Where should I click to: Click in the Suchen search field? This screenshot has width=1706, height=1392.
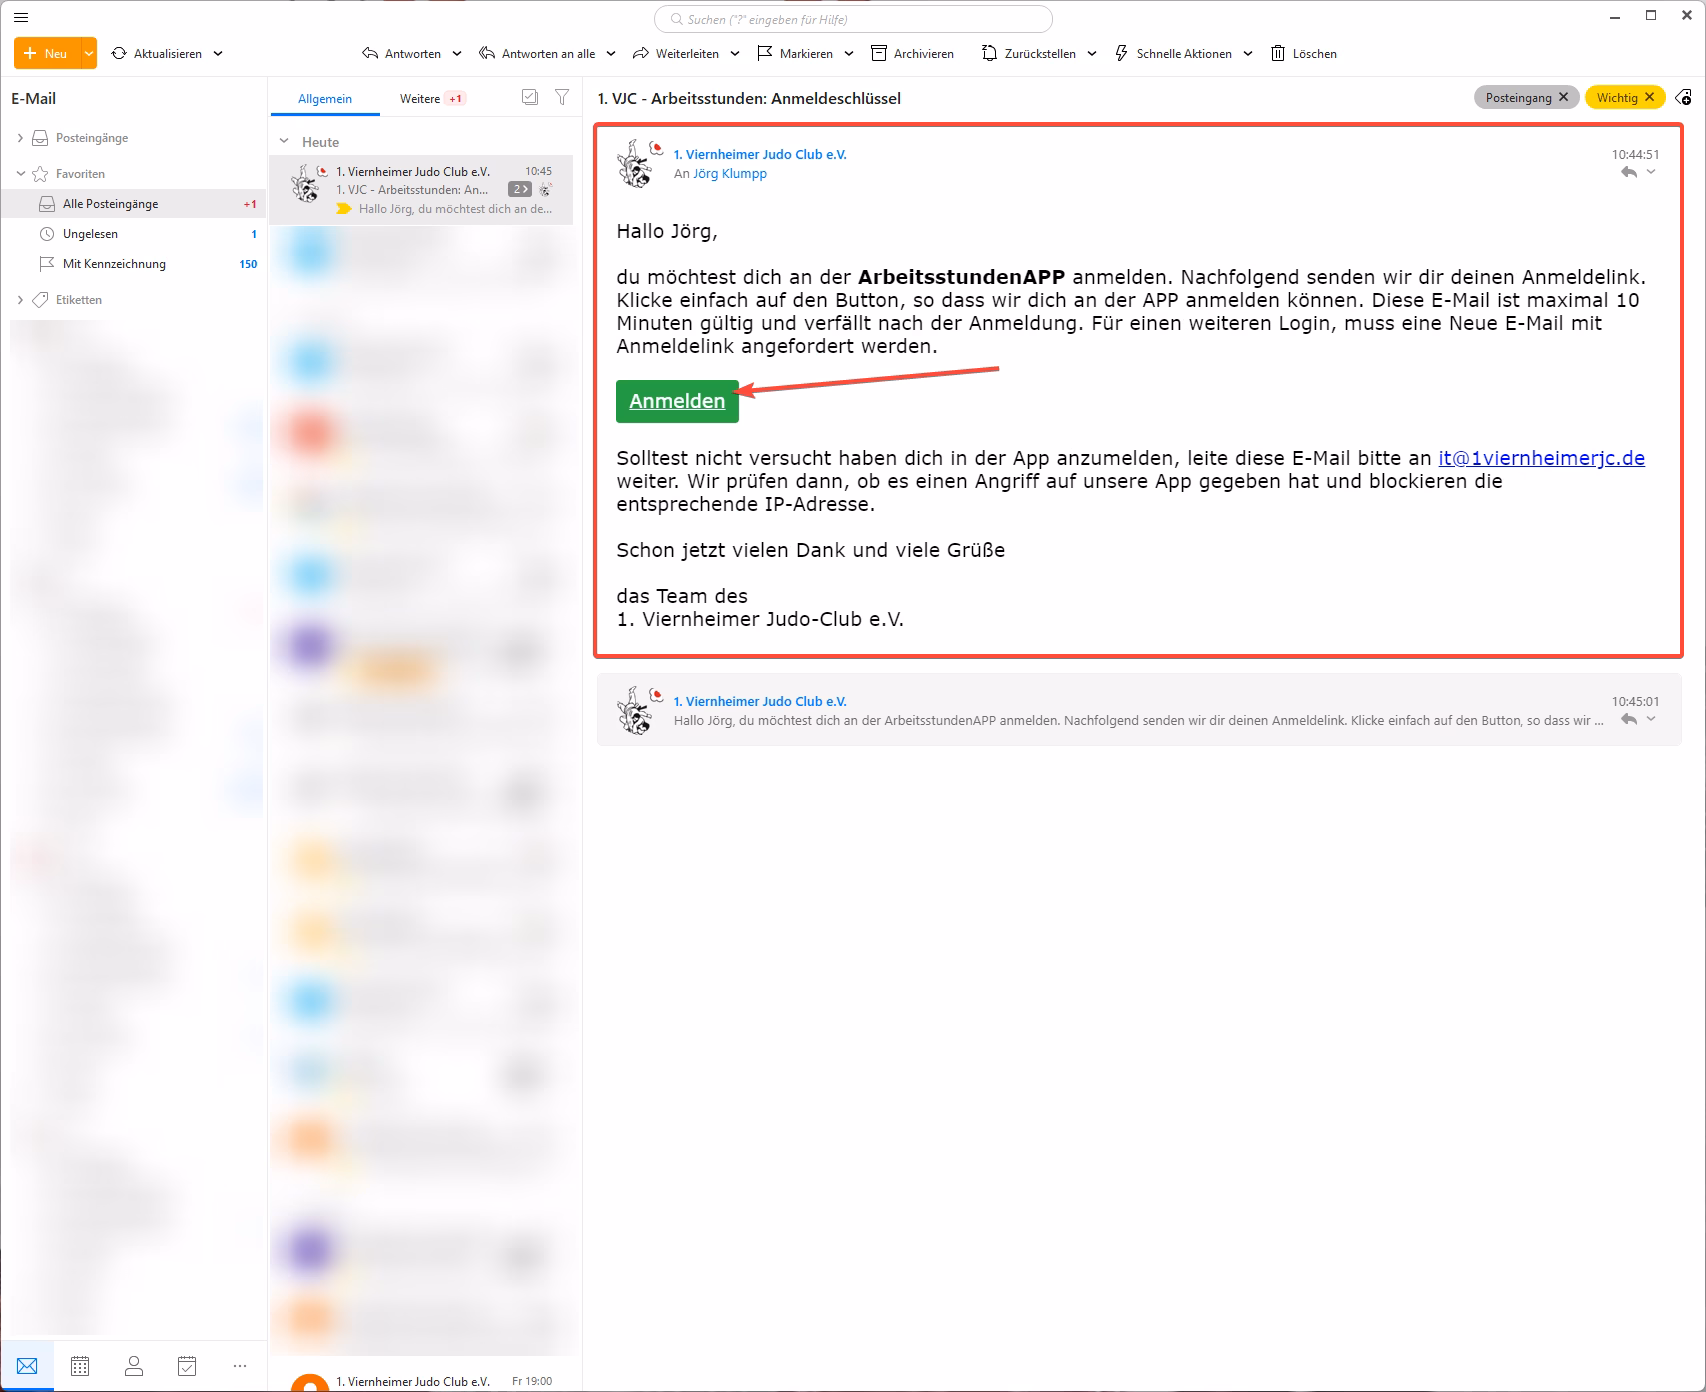[853, 19]
